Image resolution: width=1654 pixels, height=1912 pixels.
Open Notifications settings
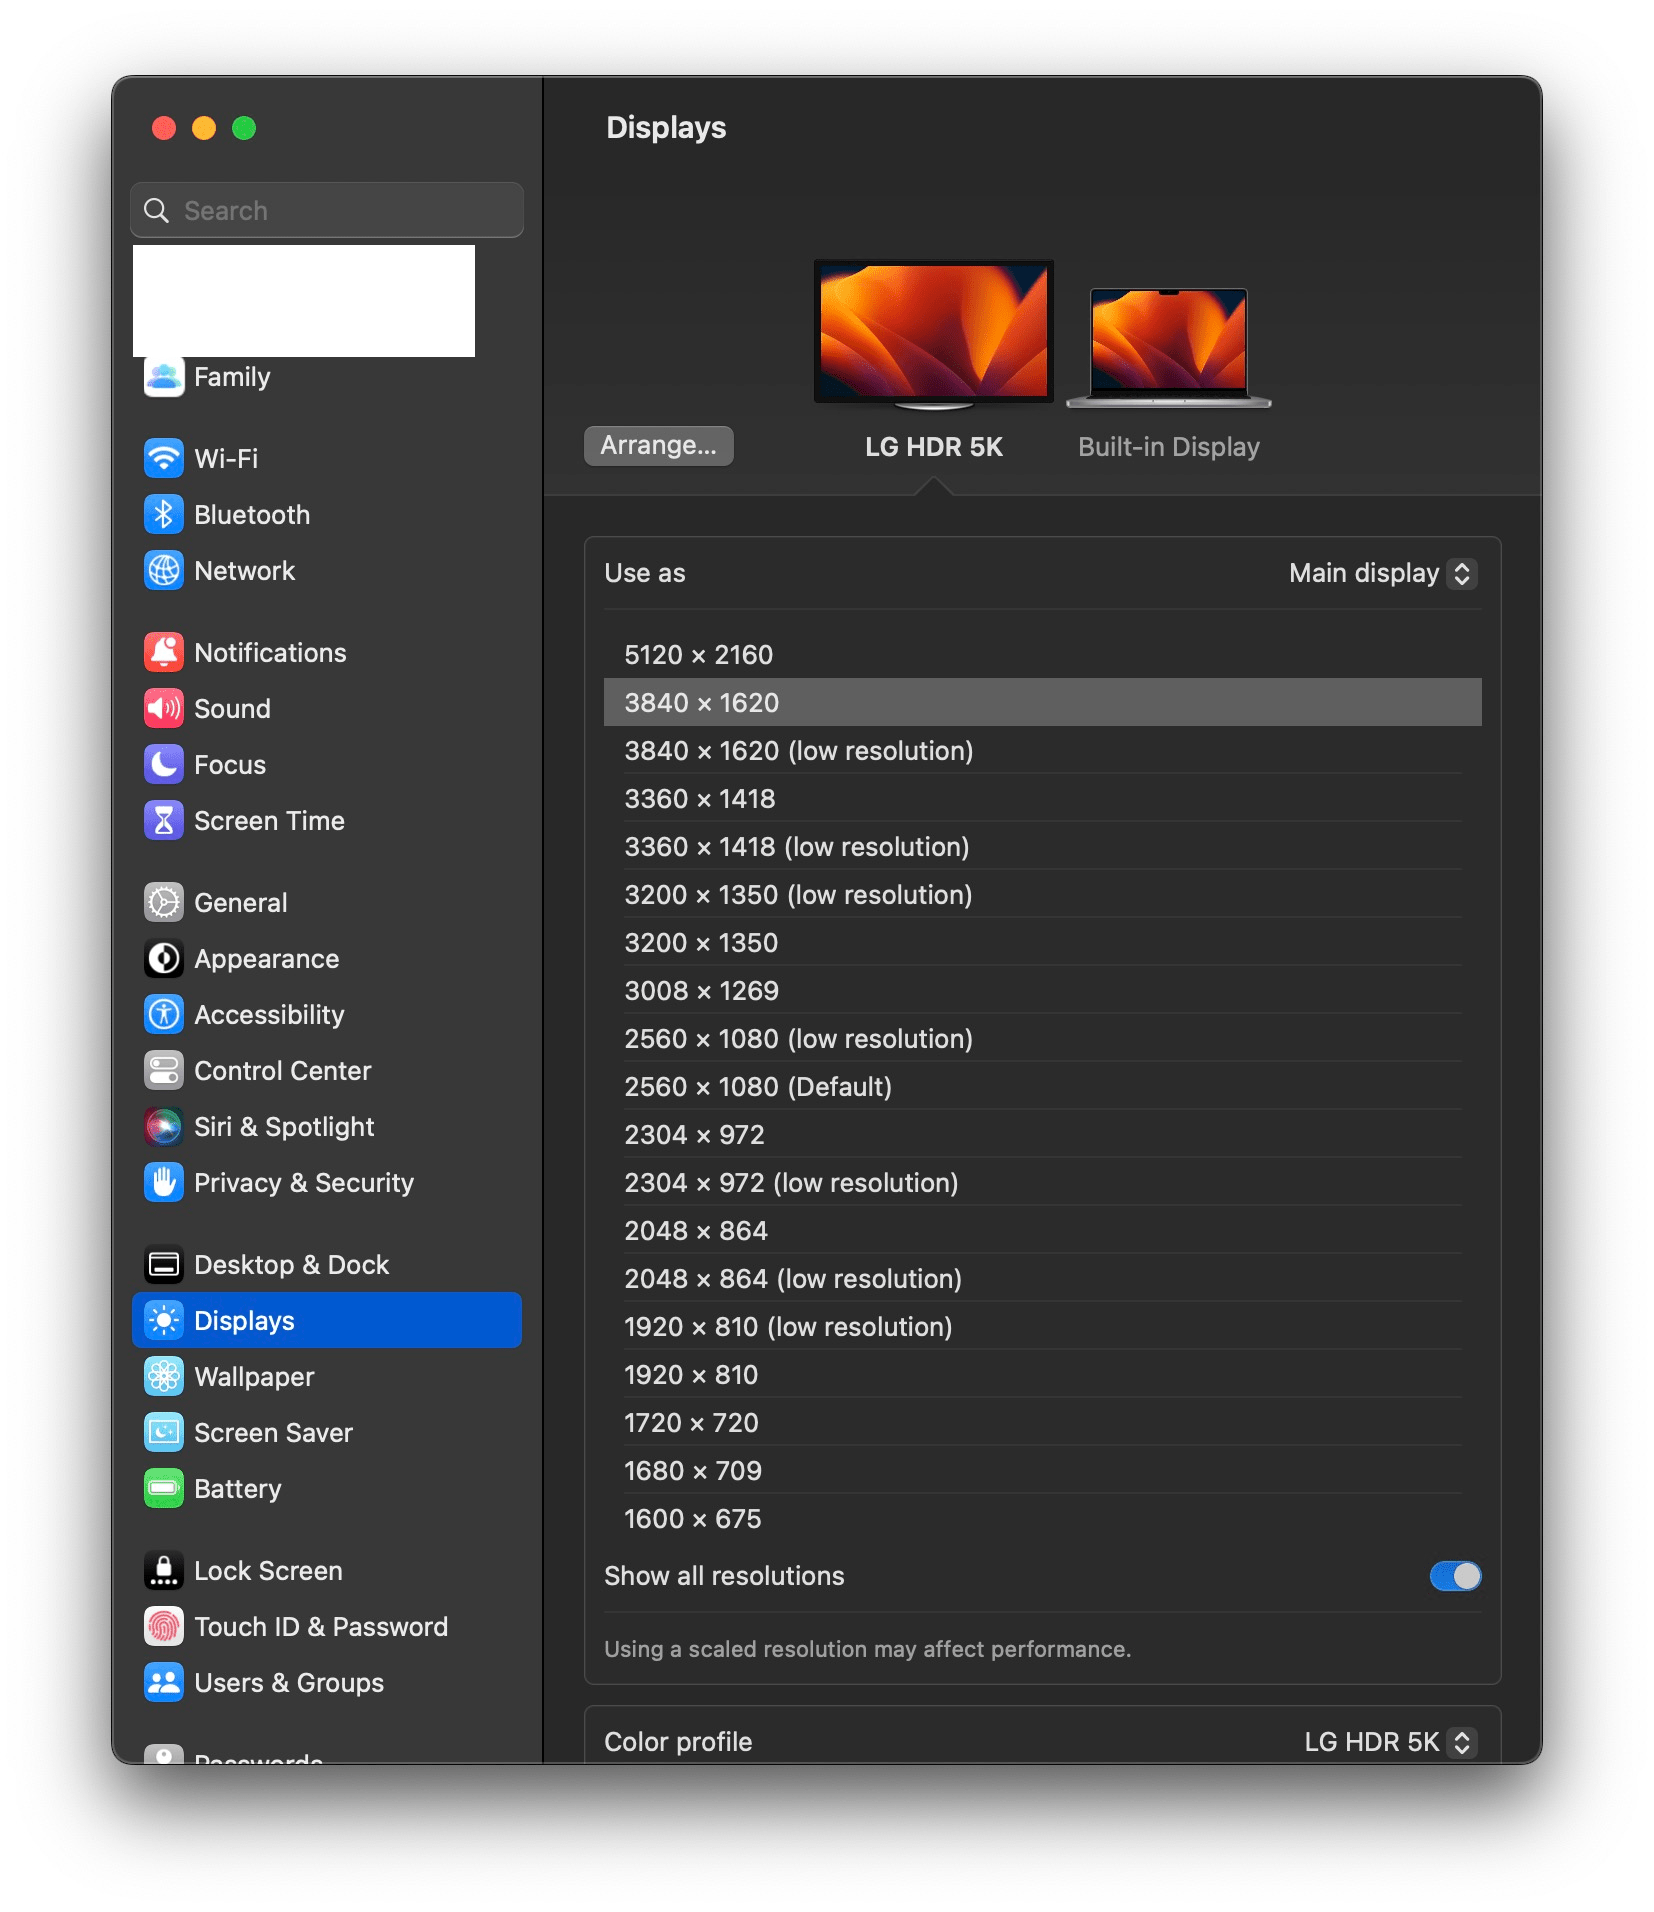(268, 651)
